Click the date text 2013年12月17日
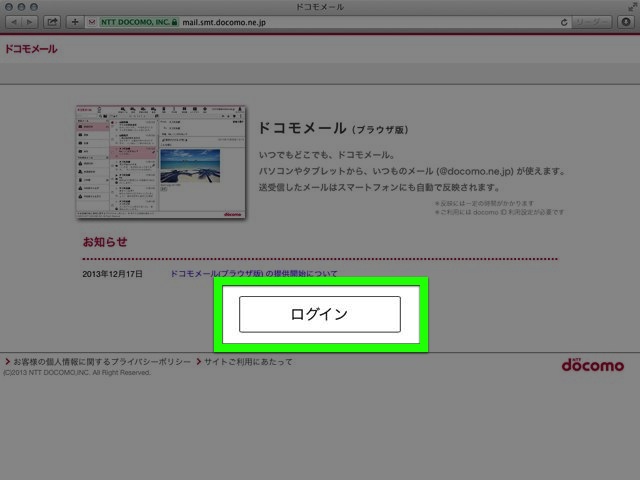The width and height of the screenshot is (640, 480). [x=112, y=274]
